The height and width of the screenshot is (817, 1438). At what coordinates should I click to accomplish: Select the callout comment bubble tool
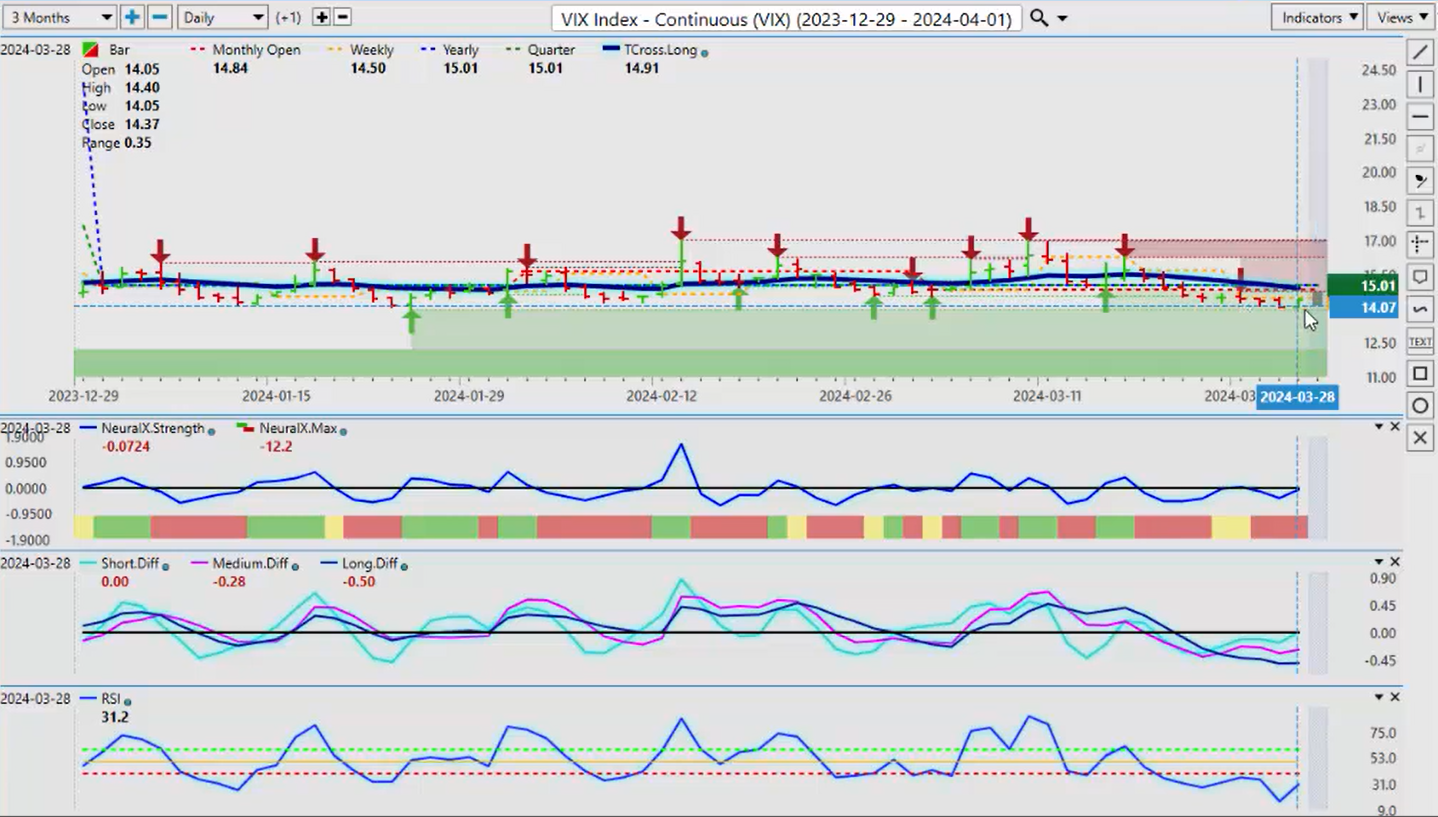point(1420,277)
